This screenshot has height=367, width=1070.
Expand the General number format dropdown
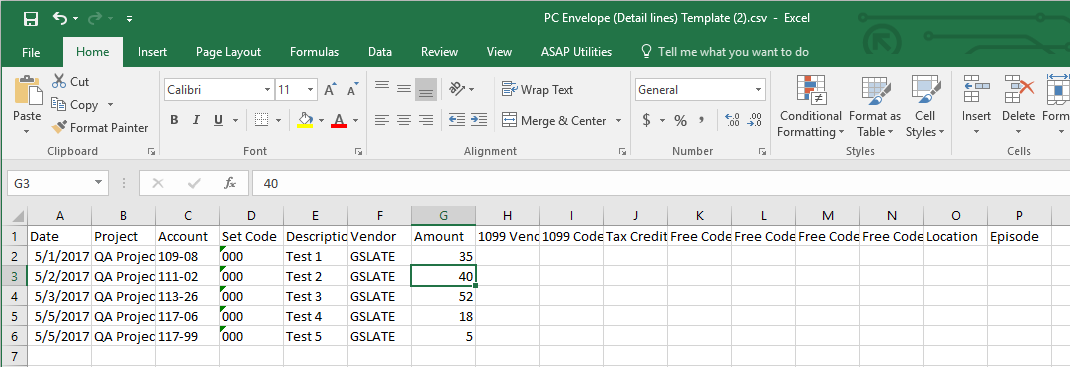click(x=759, y=89)
